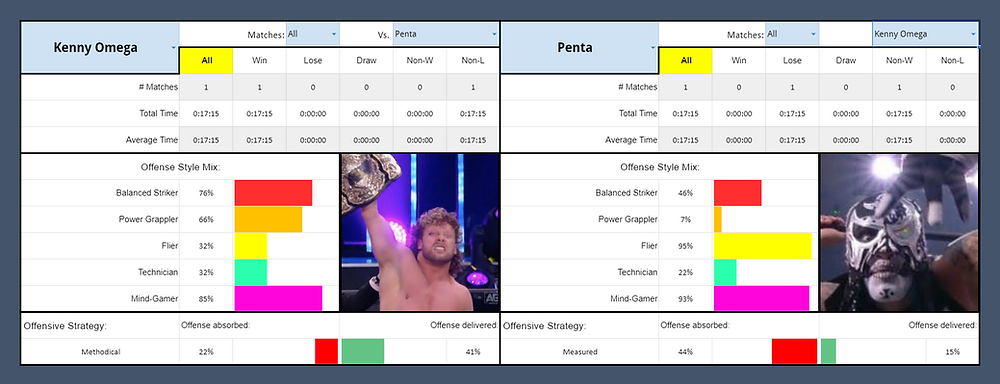1000x384 pixels.
Task: Open the Penta wrestler name dropdown
Action: click(x=653, y=48)
